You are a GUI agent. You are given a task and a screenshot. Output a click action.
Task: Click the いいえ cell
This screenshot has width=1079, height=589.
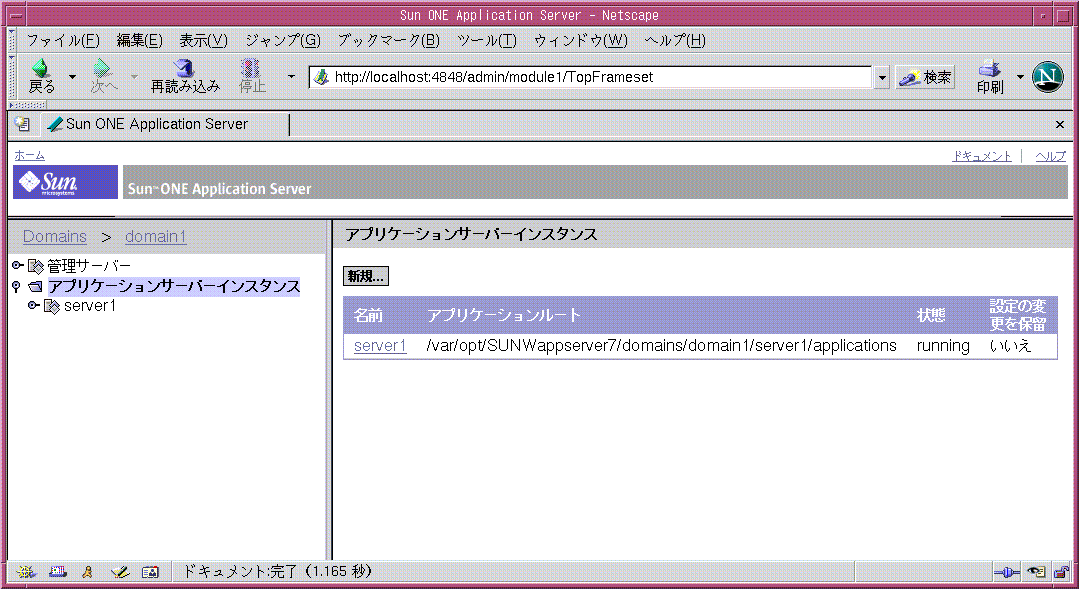coord(1010,345)
